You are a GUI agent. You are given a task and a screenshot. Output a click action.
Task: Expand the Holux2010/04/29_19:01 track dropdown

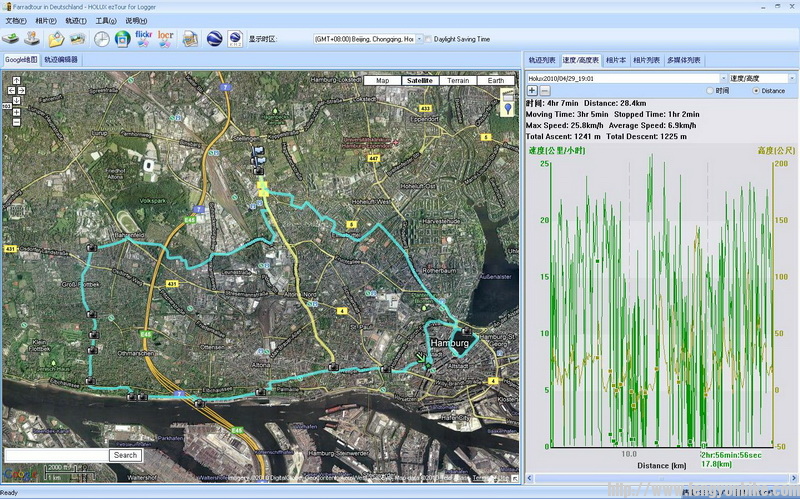(x=721, y=78)
